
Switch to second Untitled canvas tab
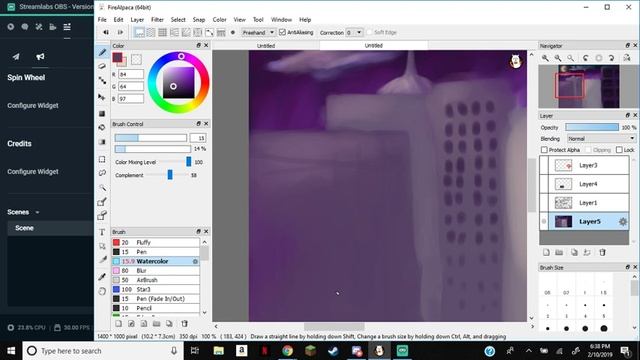click(x=373, y=46)
